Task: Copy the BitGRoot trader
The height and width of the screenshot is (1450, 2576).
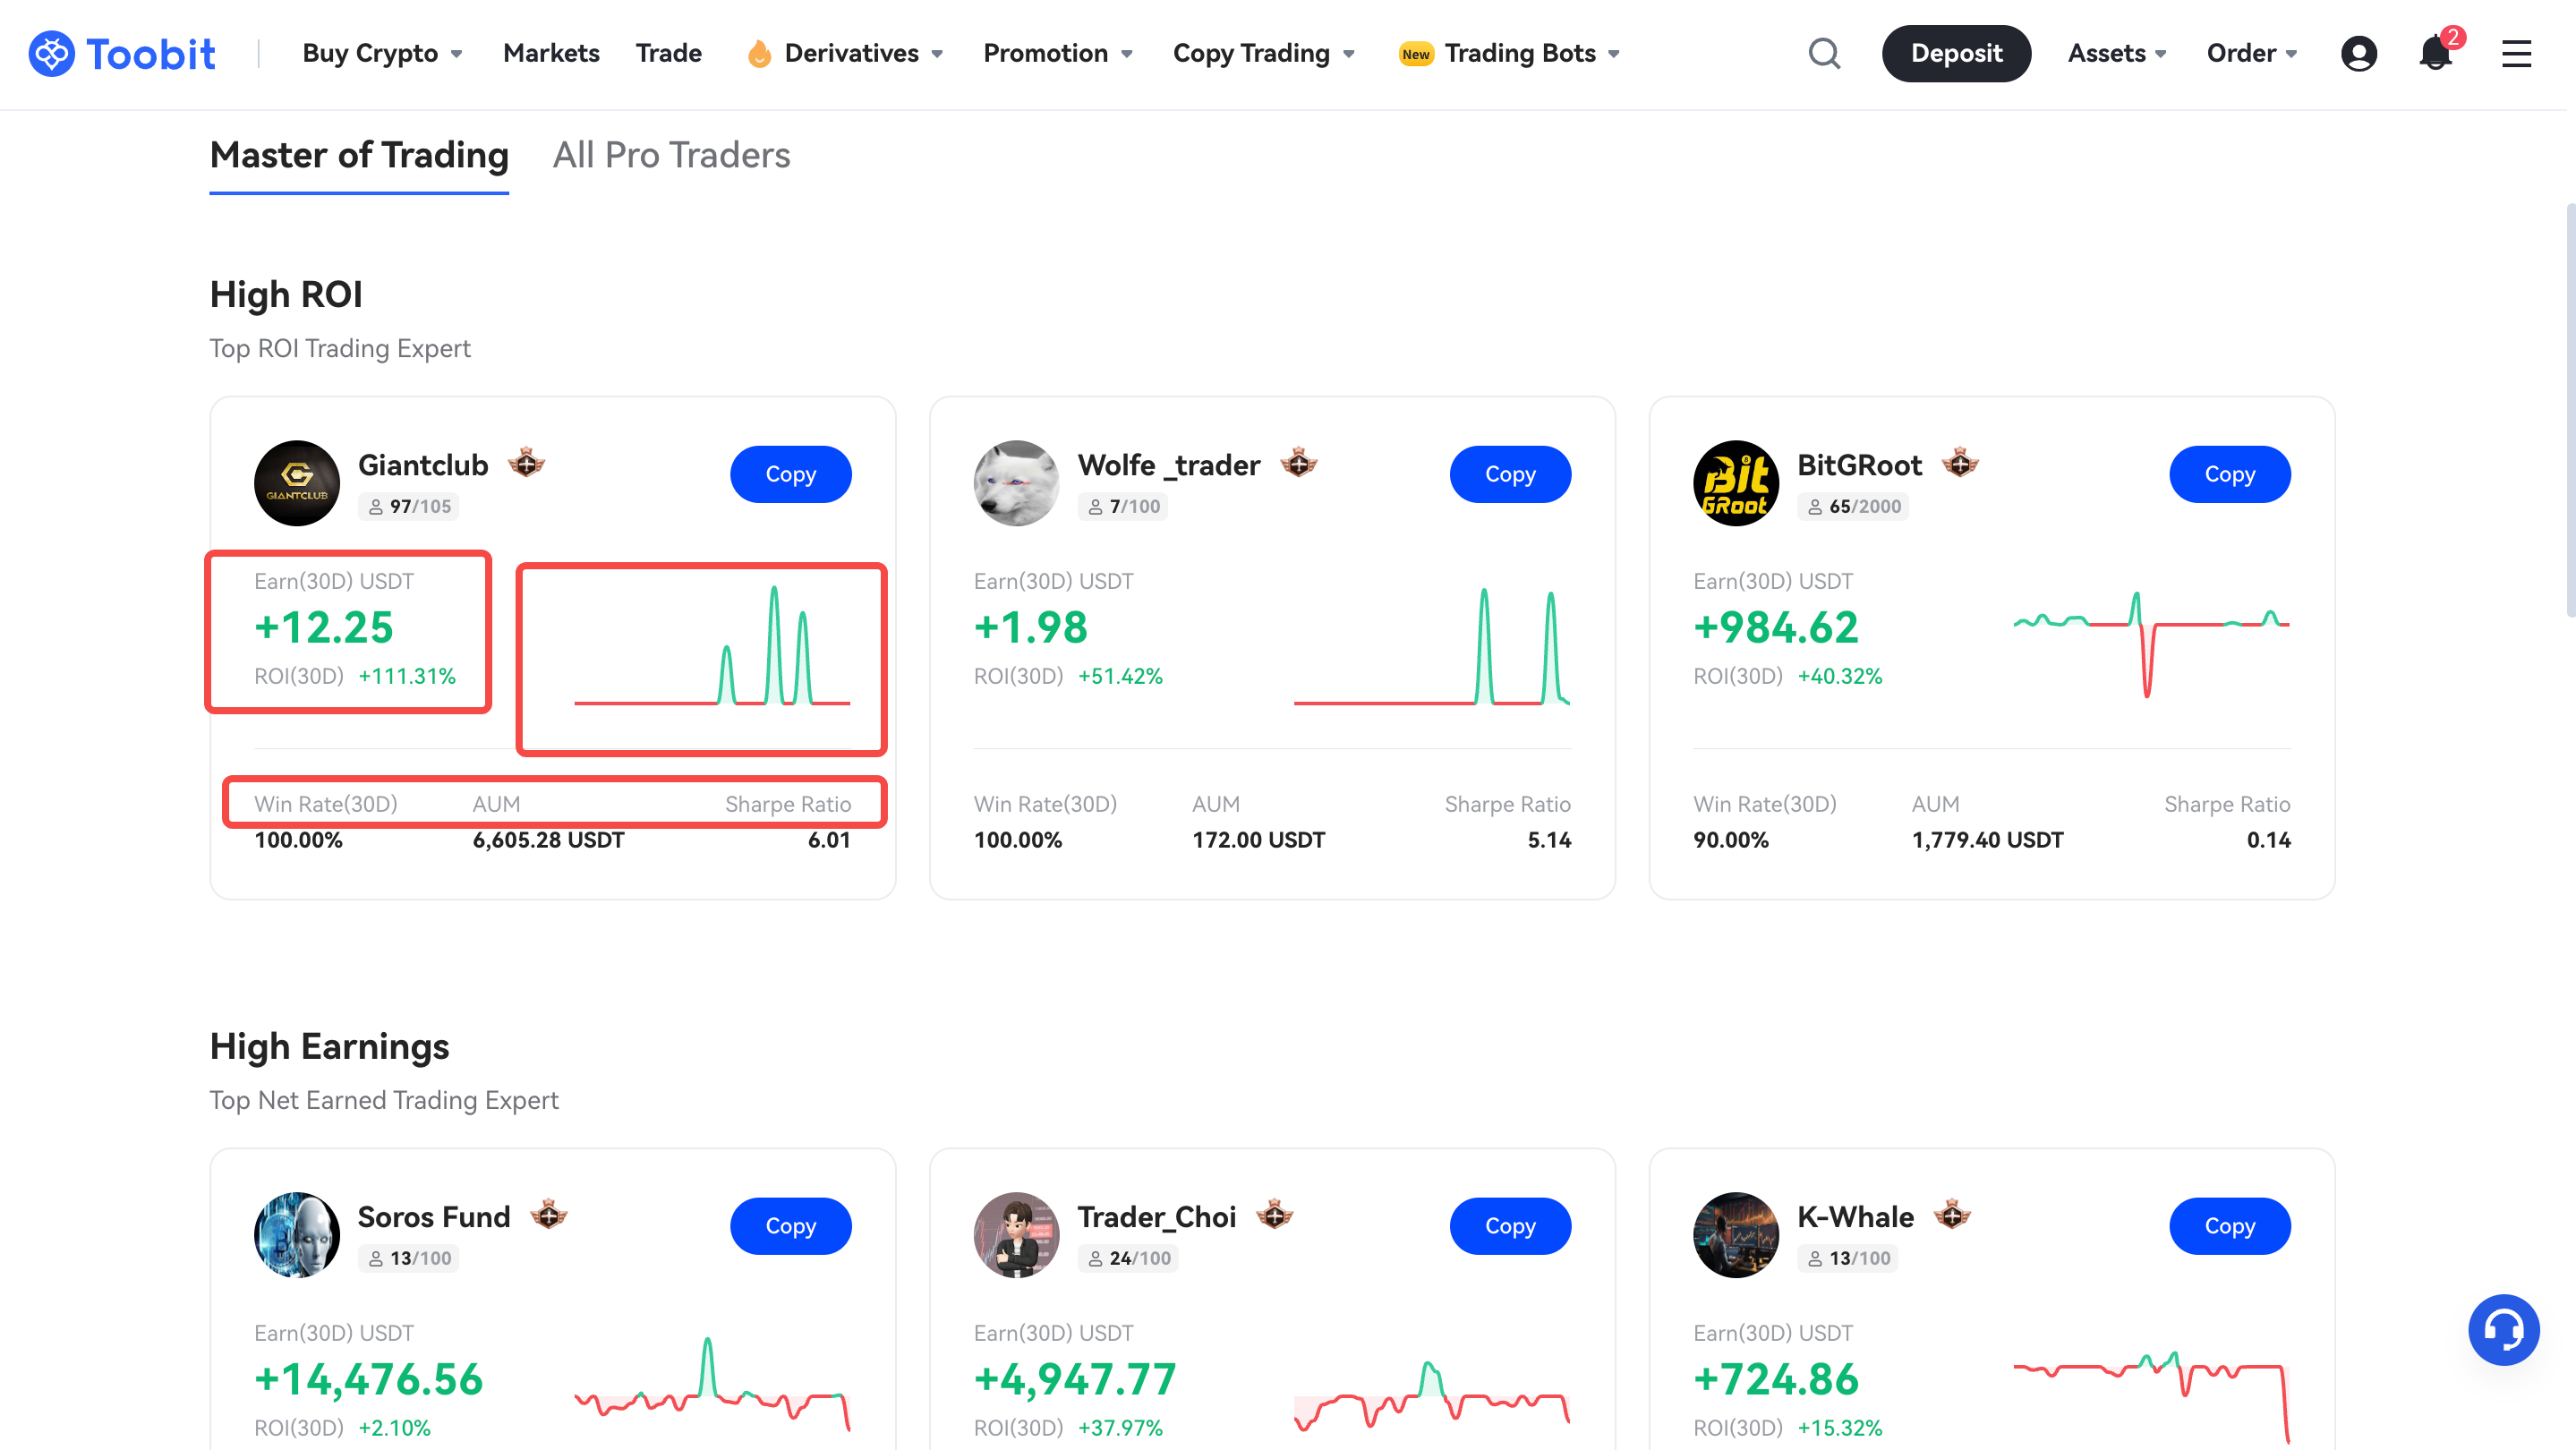Action: (2229, 474)
